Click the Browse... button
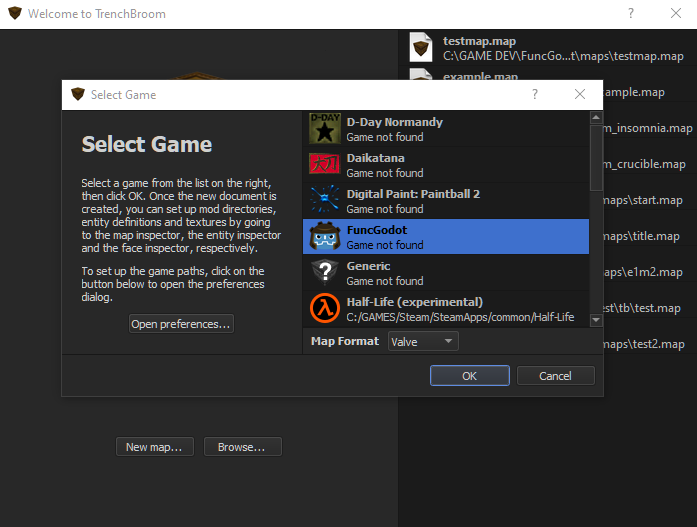This screenshot has width=697, height=527. (242, 447)
